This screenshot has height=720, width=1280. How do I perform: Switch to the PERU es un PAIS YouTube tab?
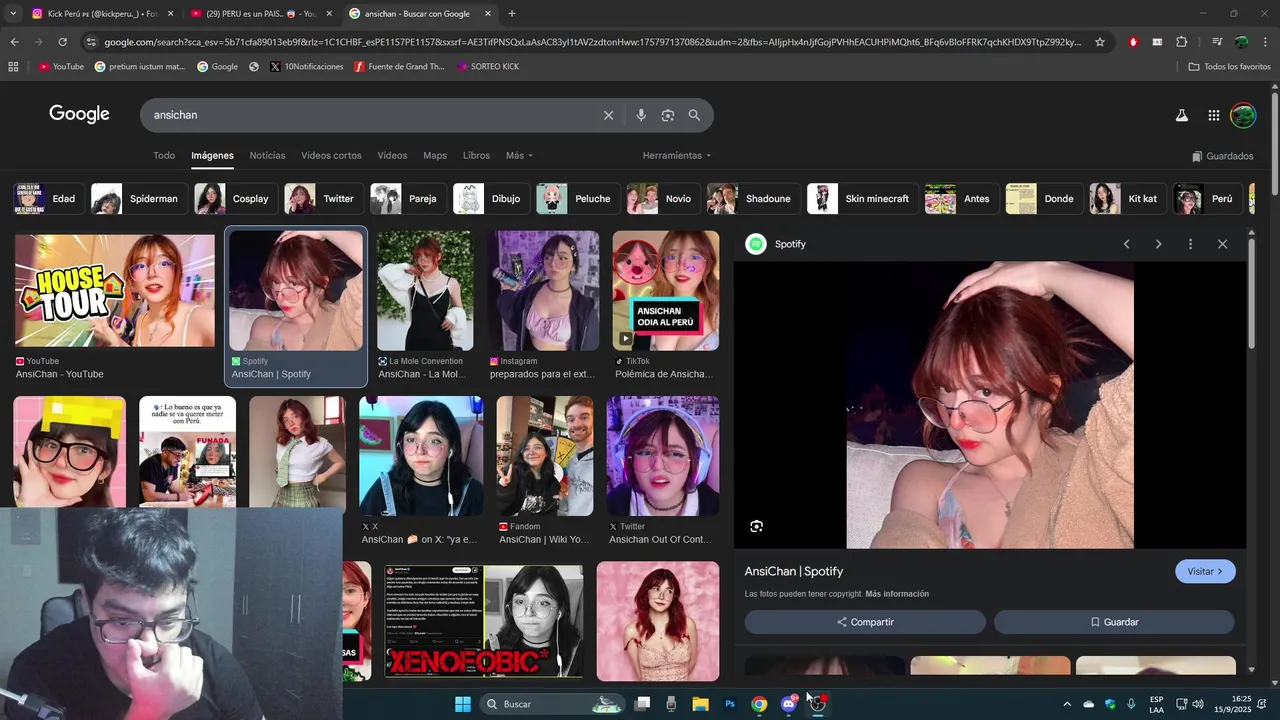pos(260,14)
